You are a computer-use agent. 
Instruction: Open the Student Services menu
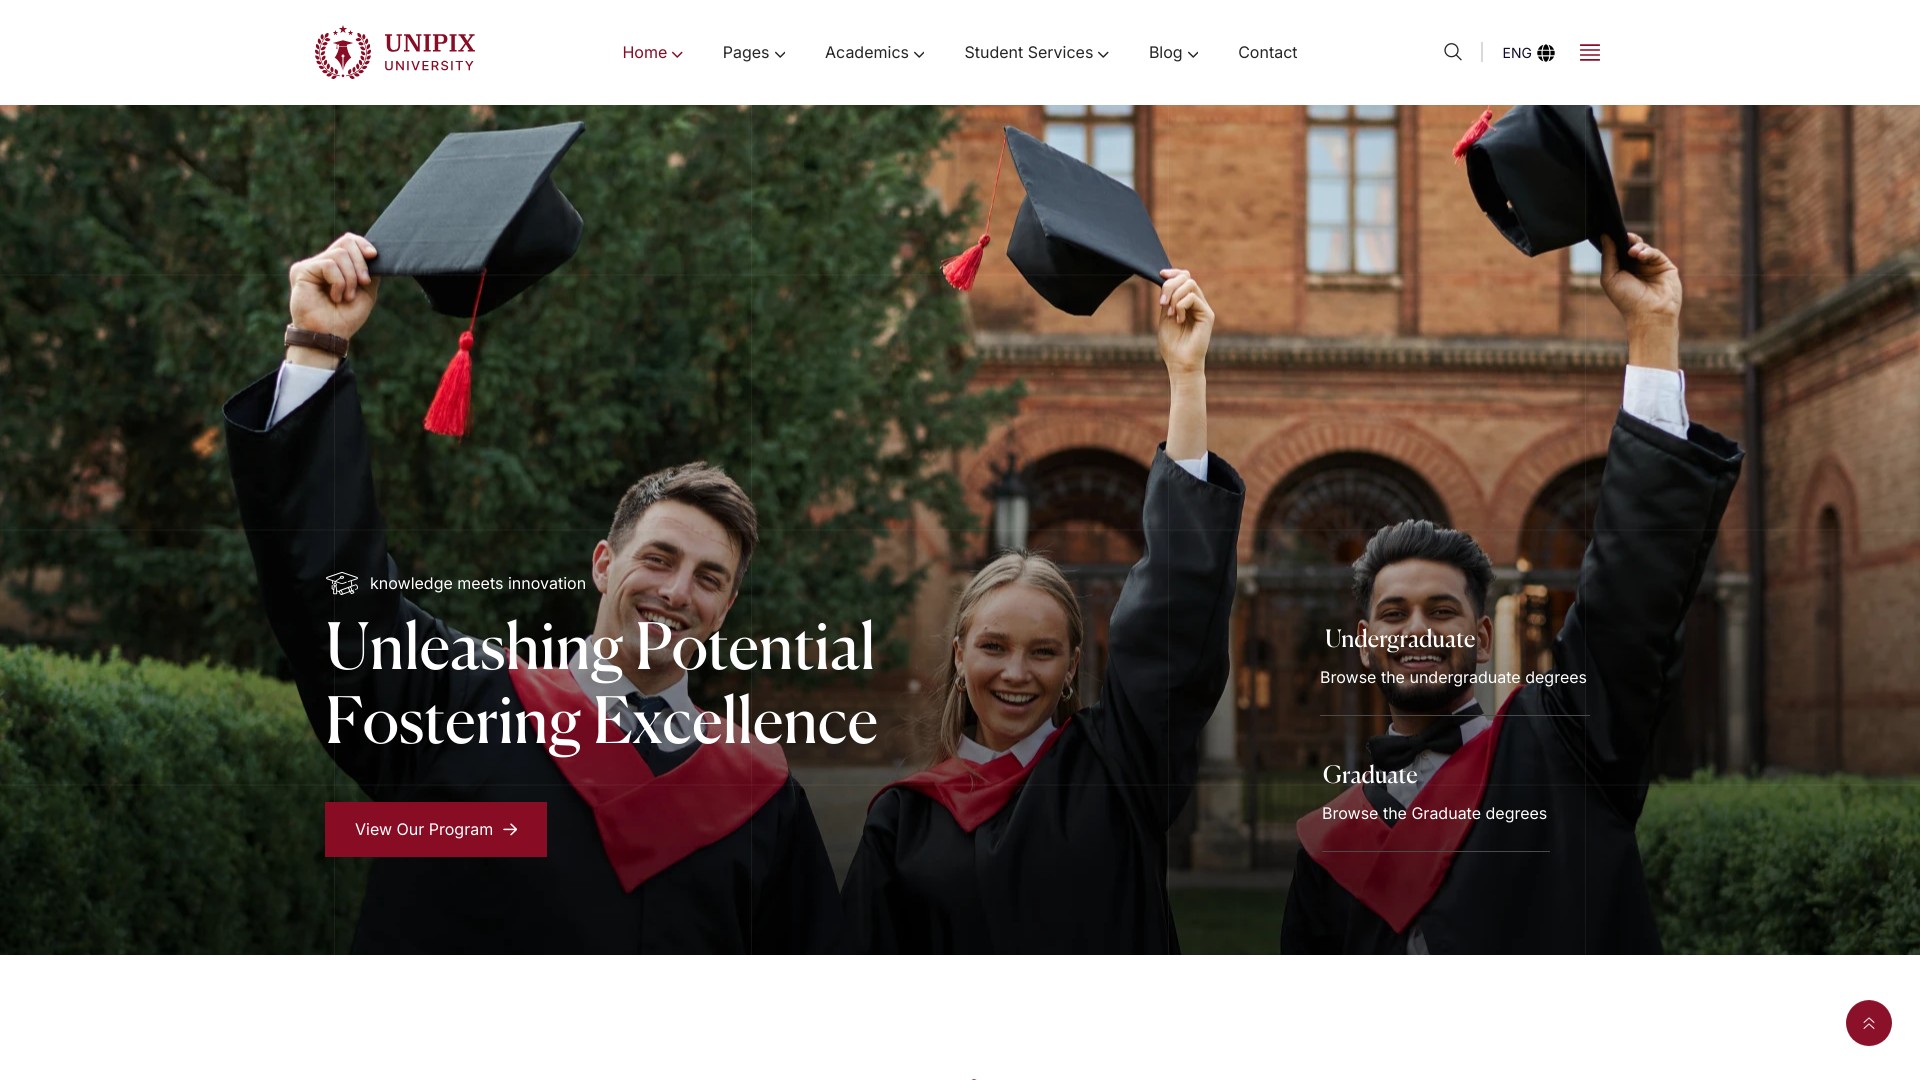pyautogui.click(x=1036, y=53)
